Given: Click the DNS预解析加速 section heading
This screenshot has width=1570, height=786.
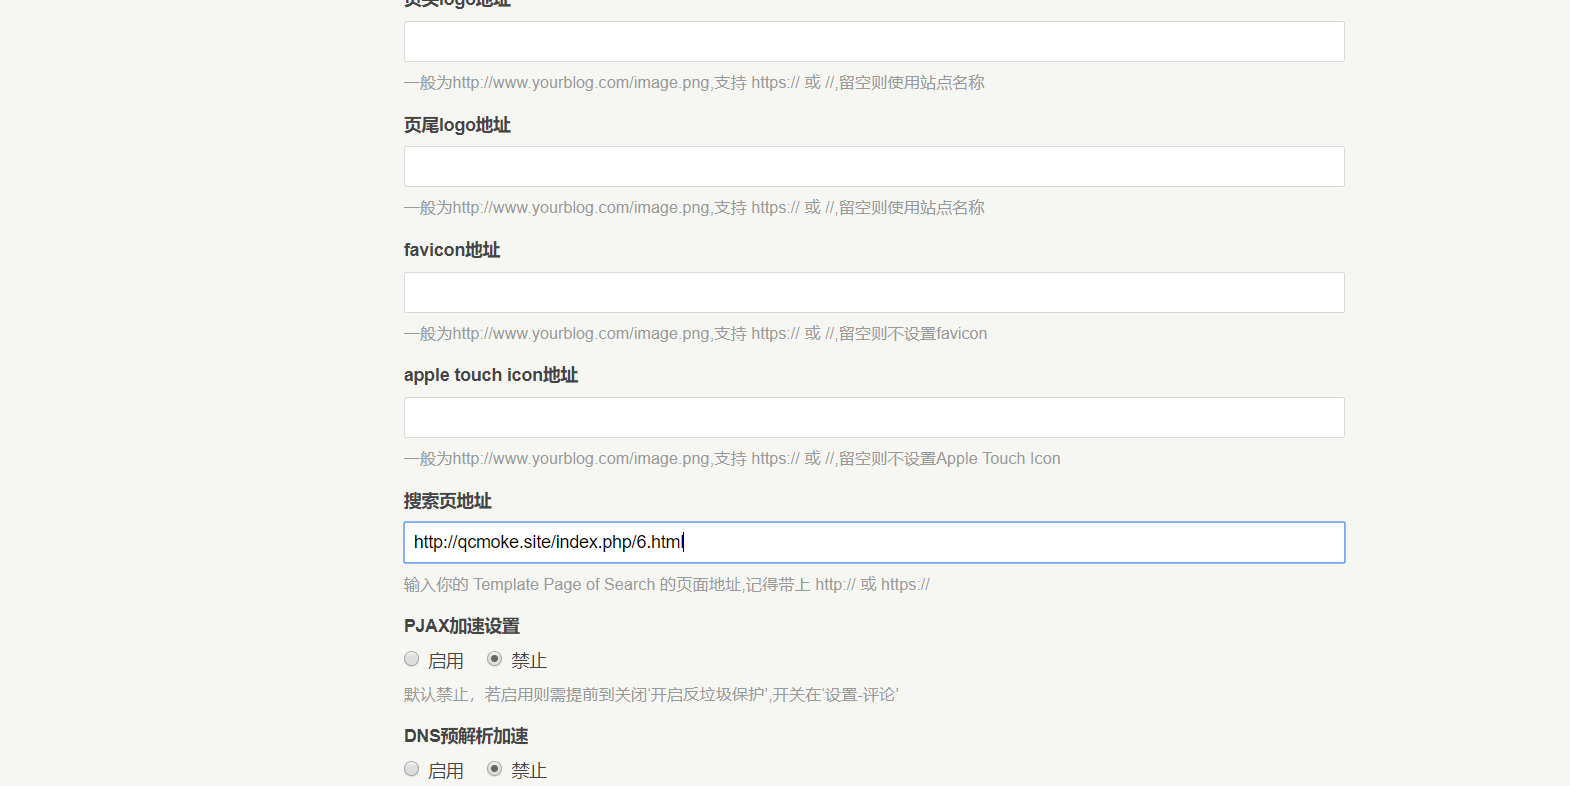Looking at the screenshot, I should point(466,736).
